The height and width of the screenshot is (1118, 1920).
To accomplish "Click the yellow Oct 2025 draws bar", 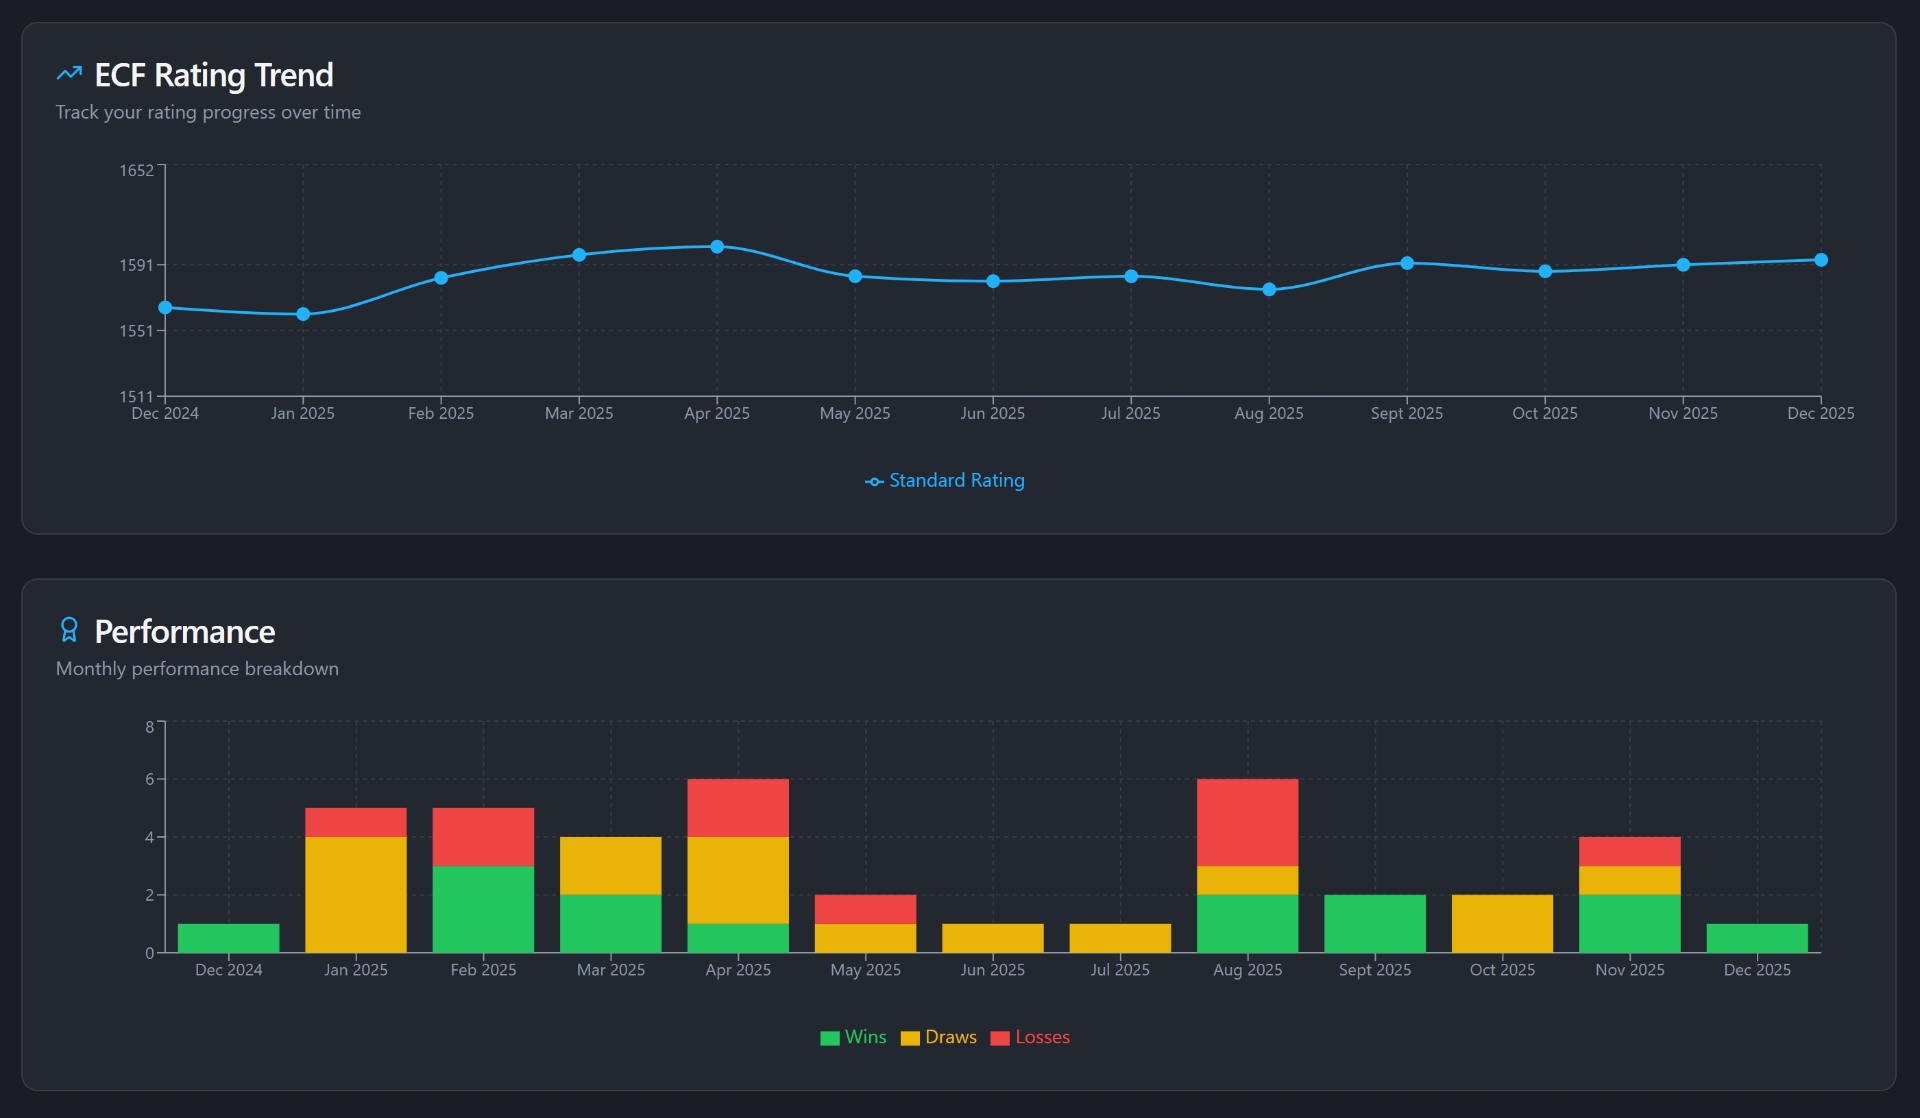I will point(1502,923).
